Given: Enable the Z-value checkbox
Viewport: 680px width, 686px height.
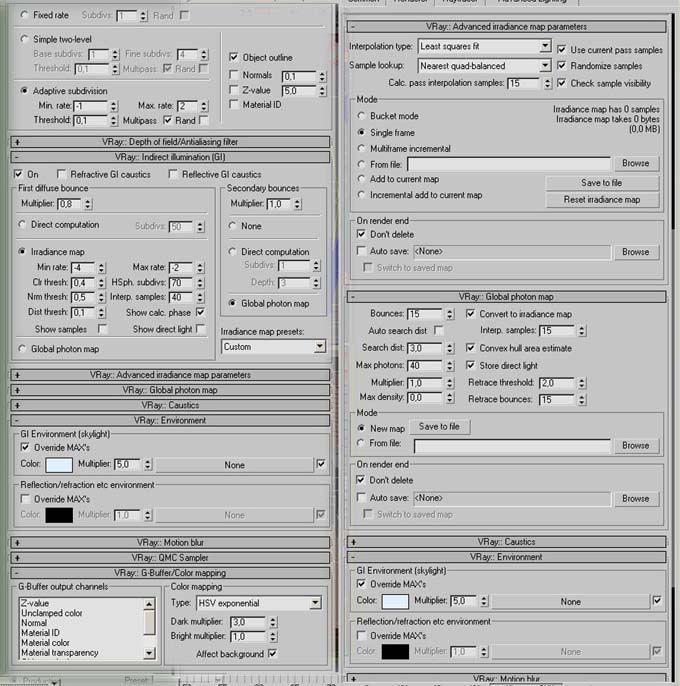Looking at the screenshot, I should tap(234, 90).
